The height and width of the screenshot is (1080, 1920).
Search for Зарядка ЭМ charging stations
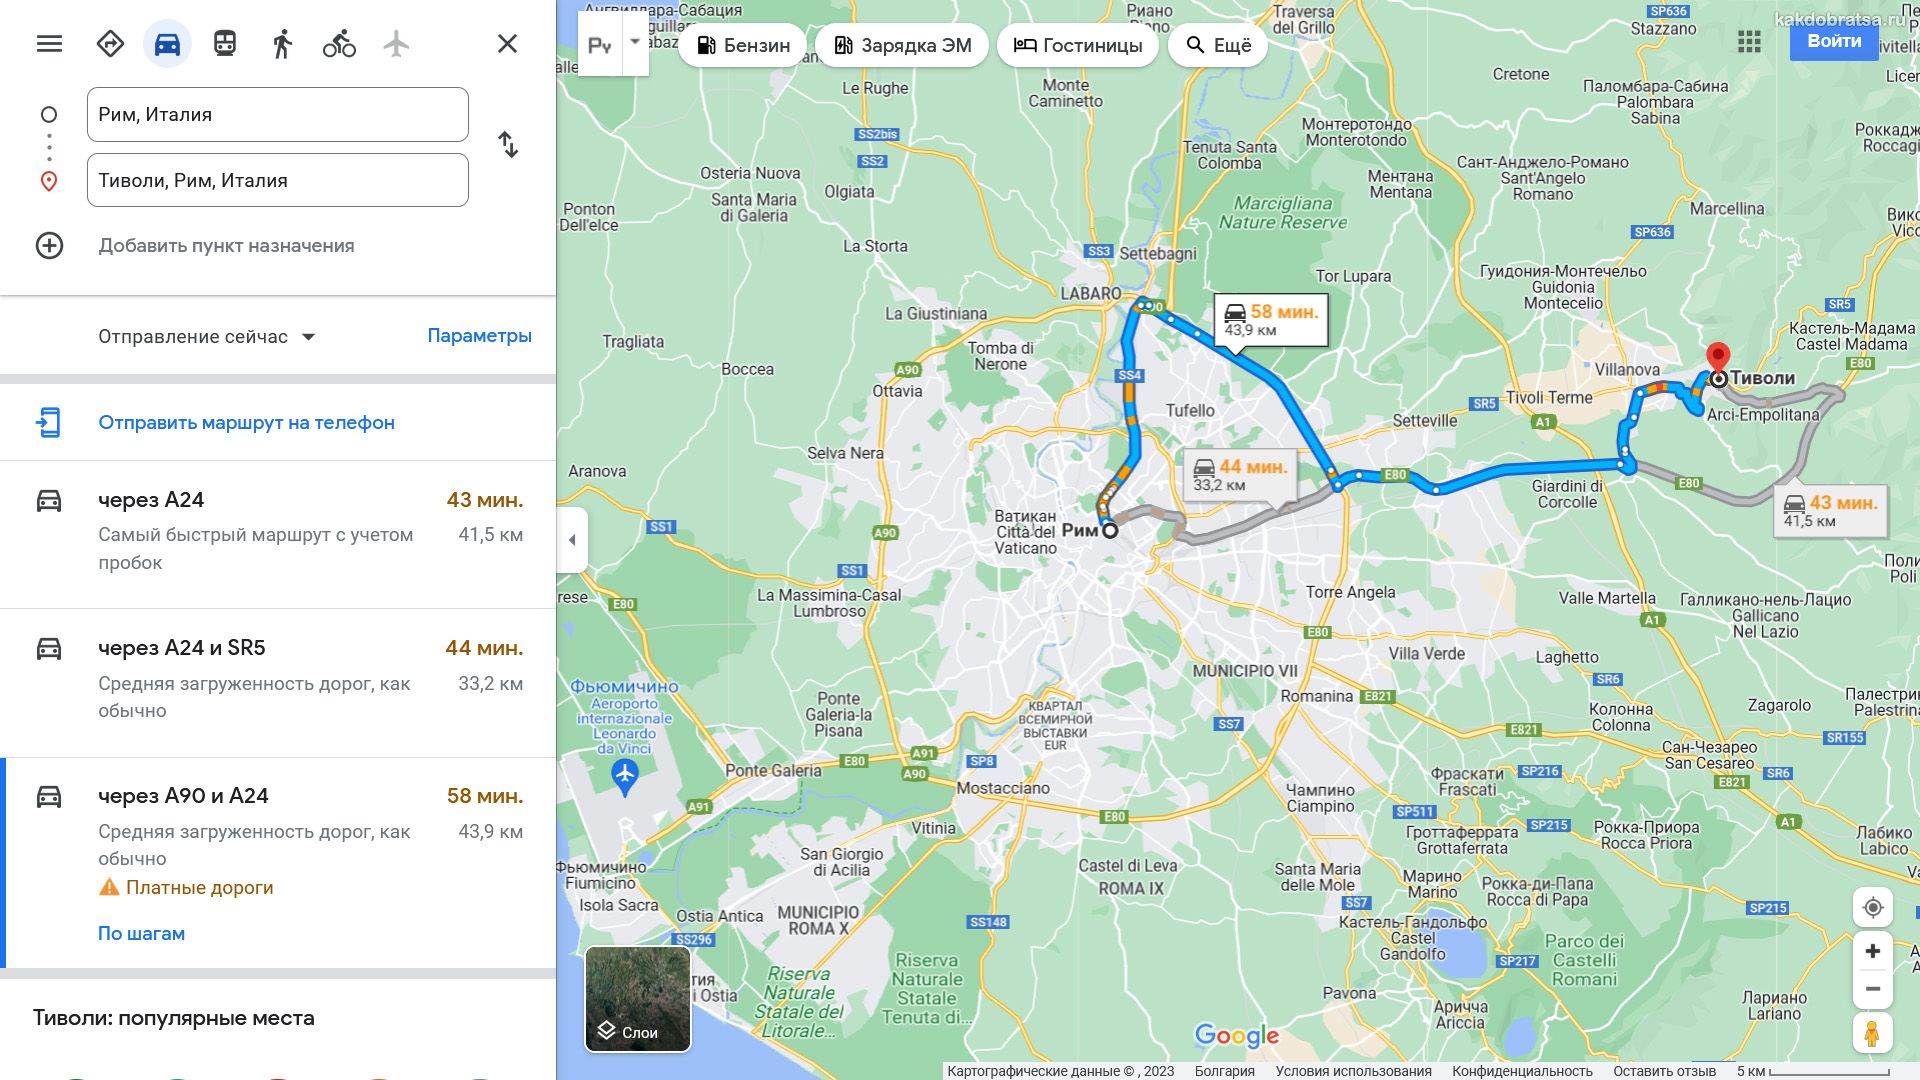pos(902,45)
